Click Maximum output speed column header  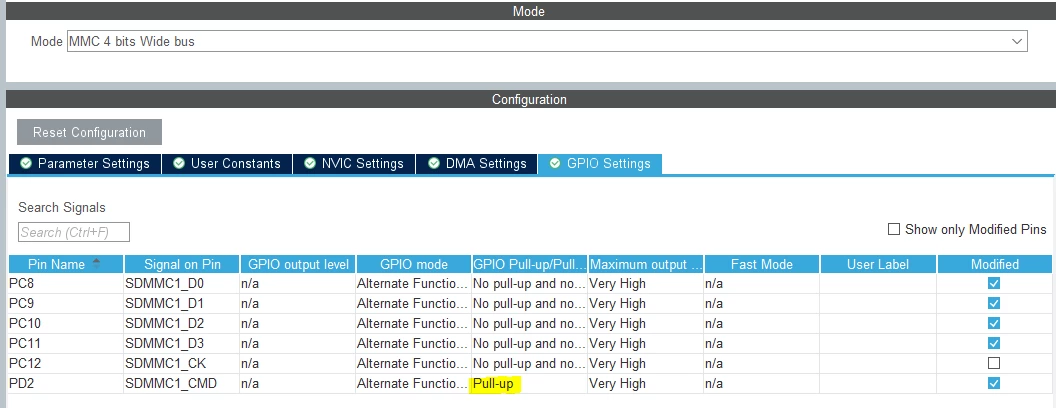646,264
